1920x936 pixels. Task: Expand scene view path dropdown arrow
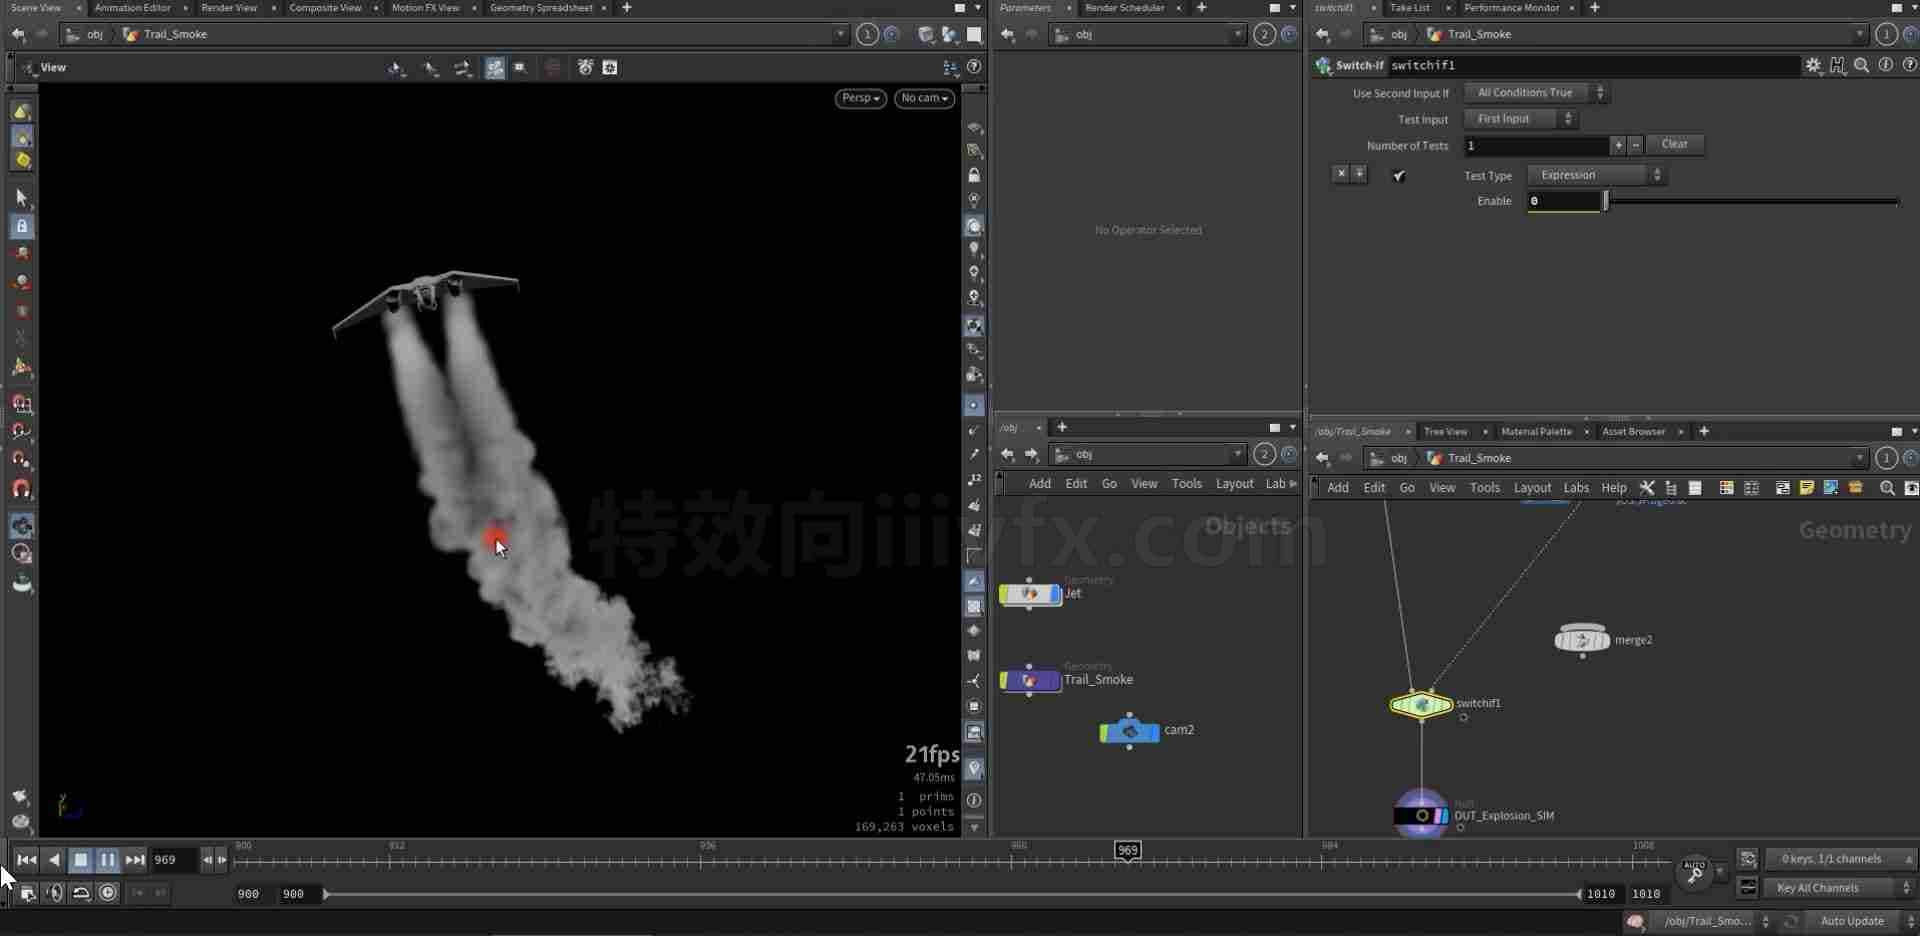click(x=839, y=34)
